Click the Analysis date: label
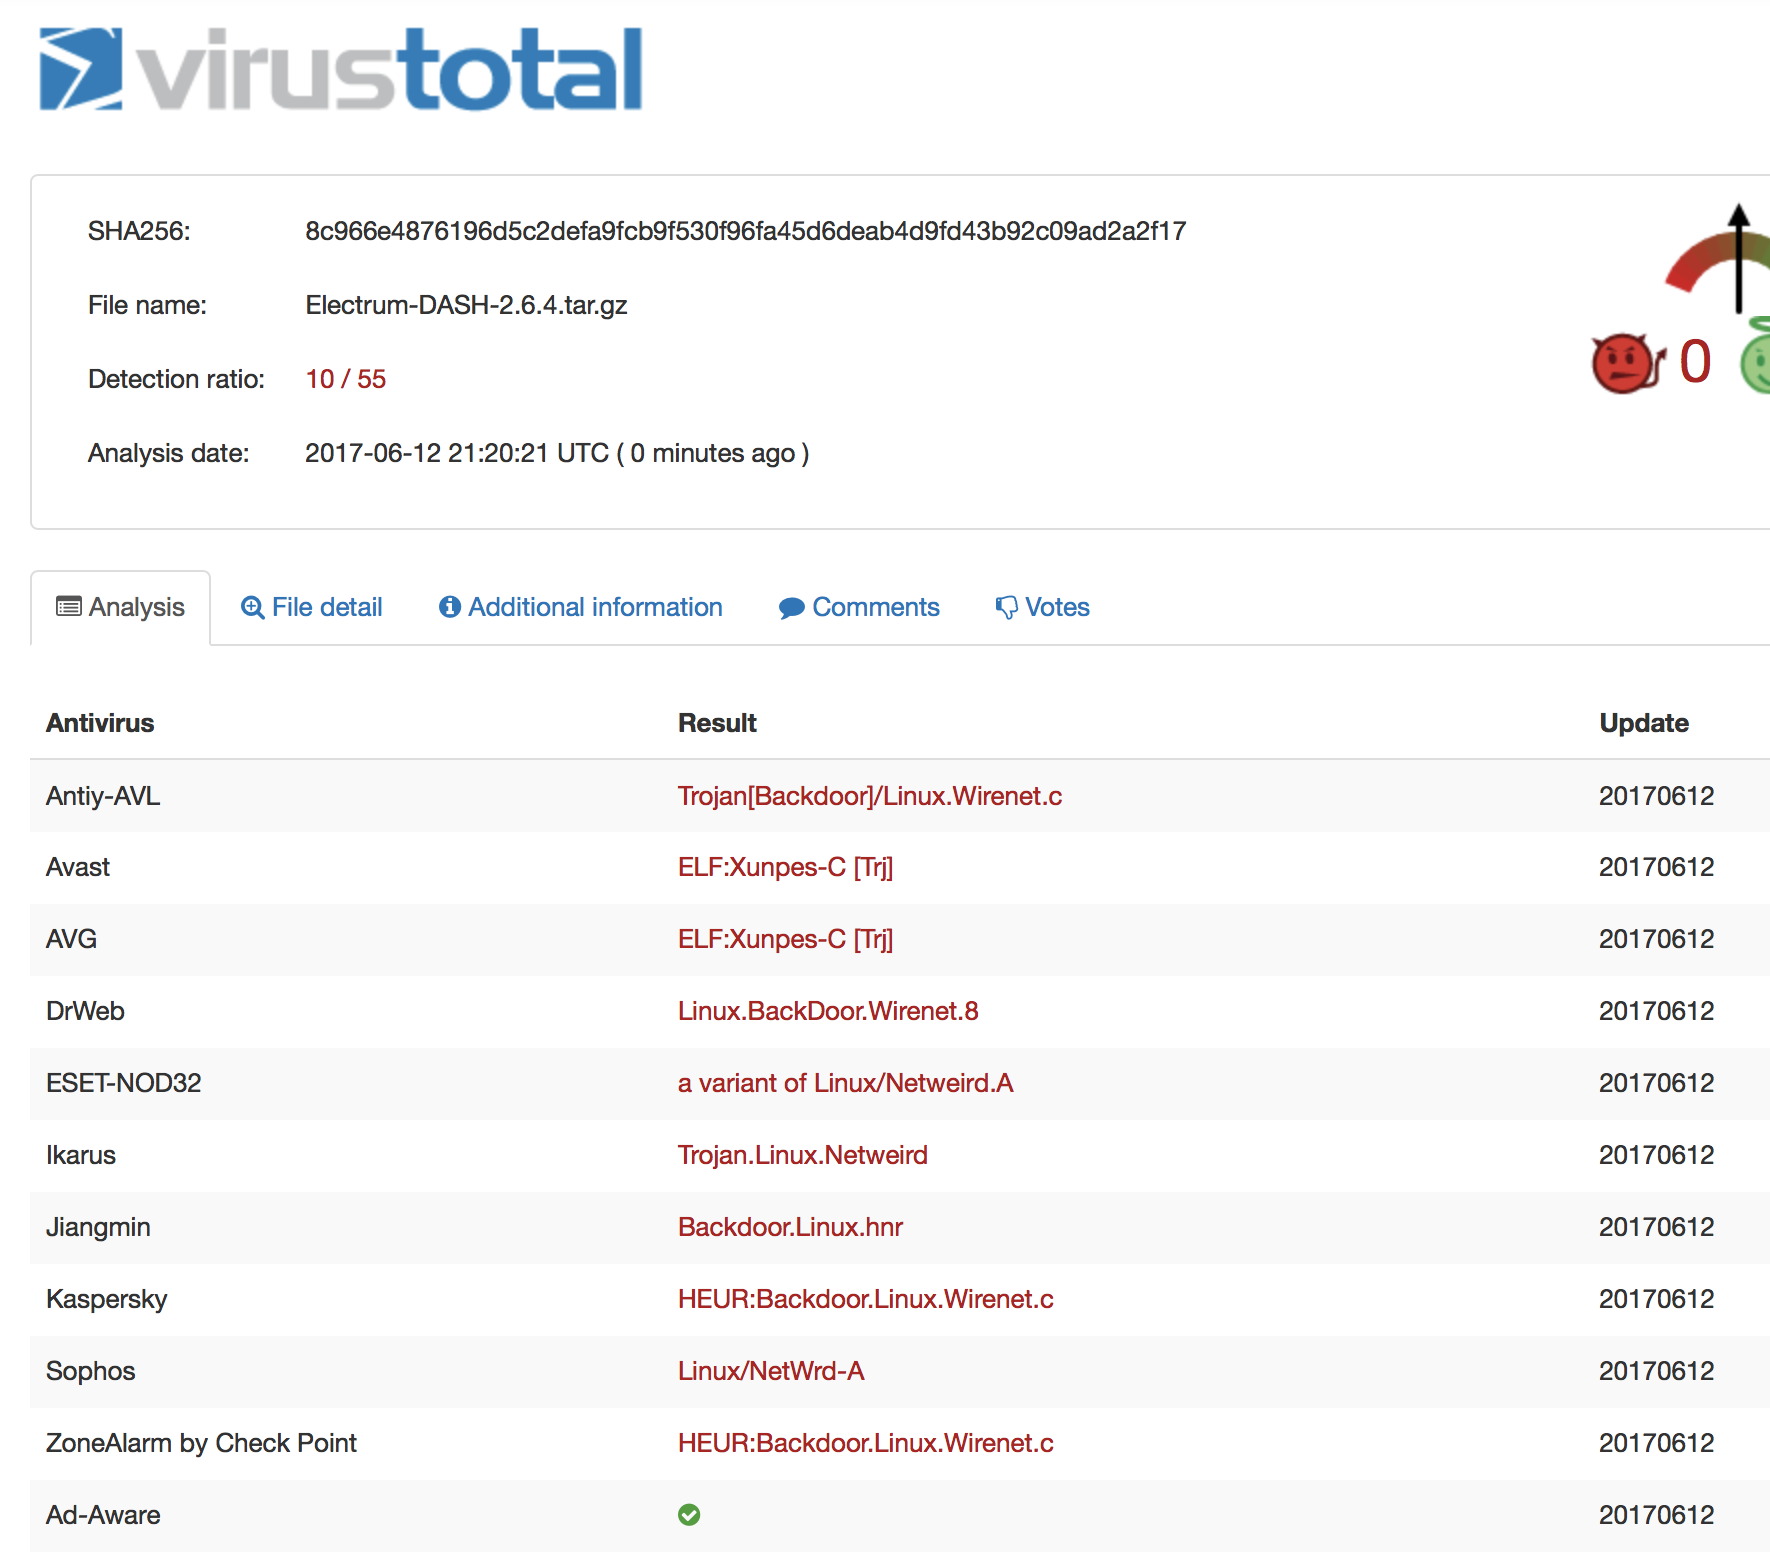 click(168, 453)
